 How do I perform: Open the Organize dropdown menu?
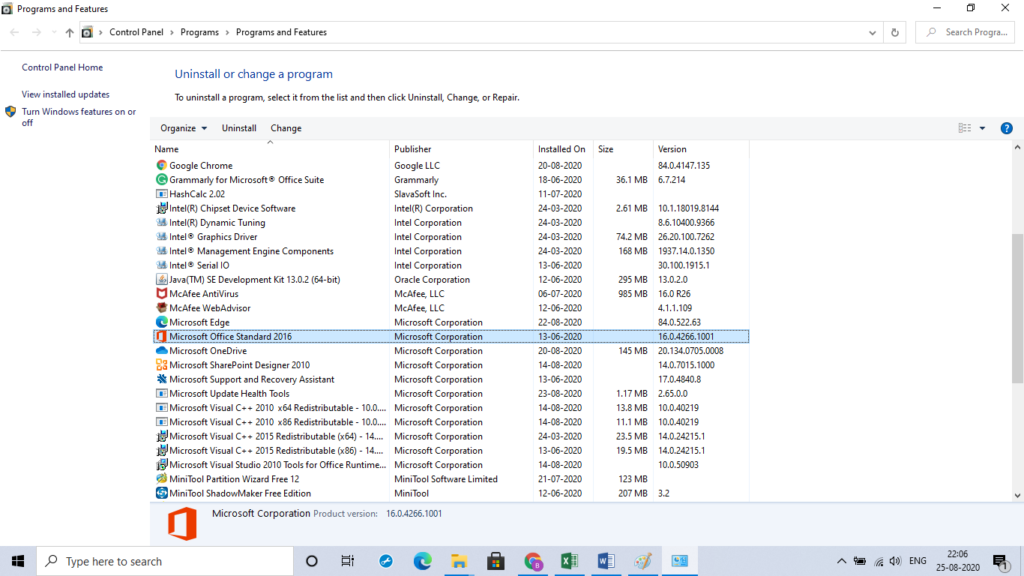point(183,128)
